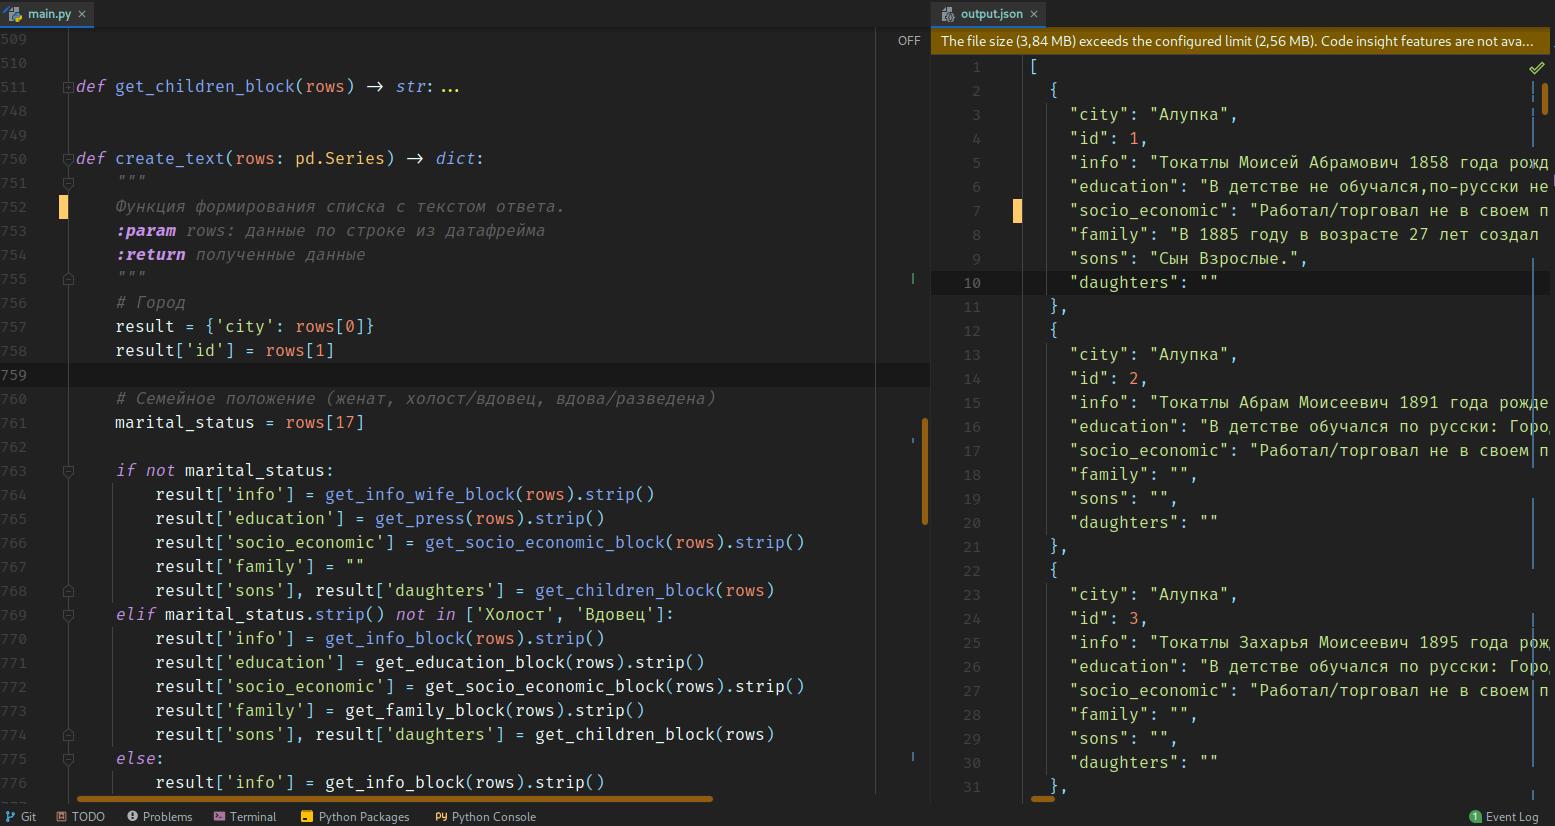The image size is (1555, 826).
Task: Click the OFF highlighting indicator in main.py
Action: 908,41
